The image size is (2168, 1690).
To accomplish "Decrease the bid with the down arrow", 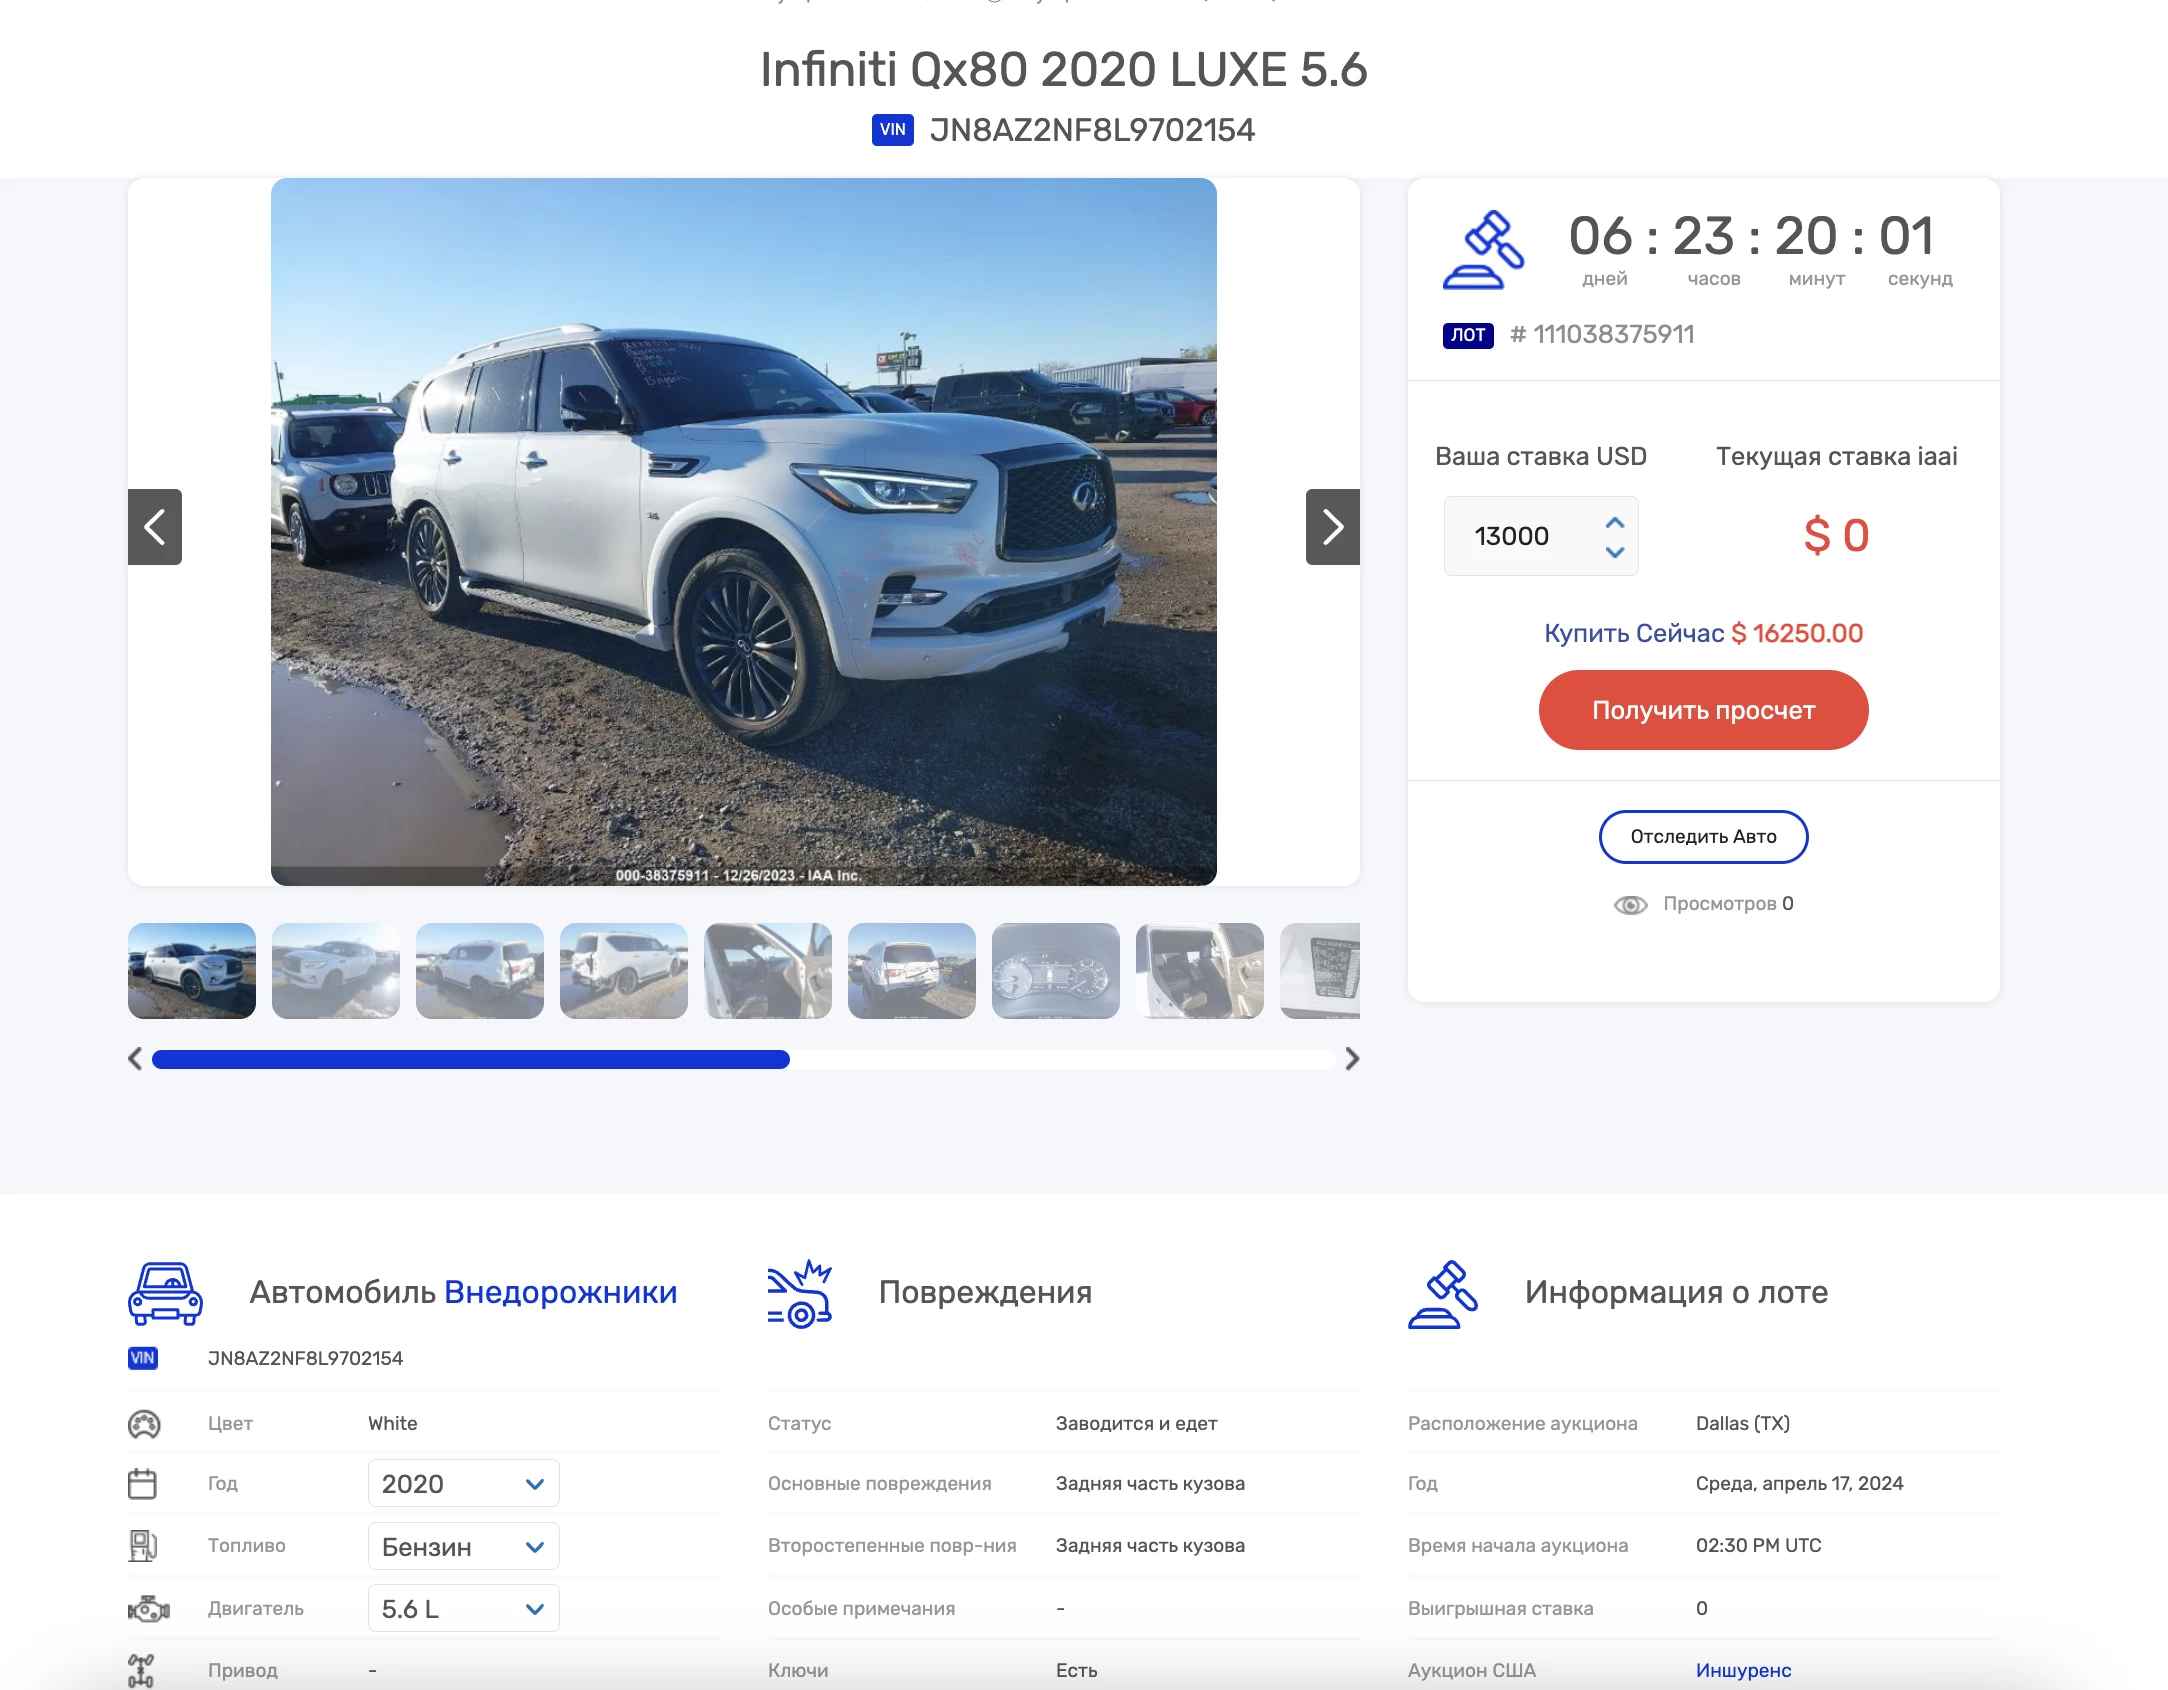I will pos(1614,551).
